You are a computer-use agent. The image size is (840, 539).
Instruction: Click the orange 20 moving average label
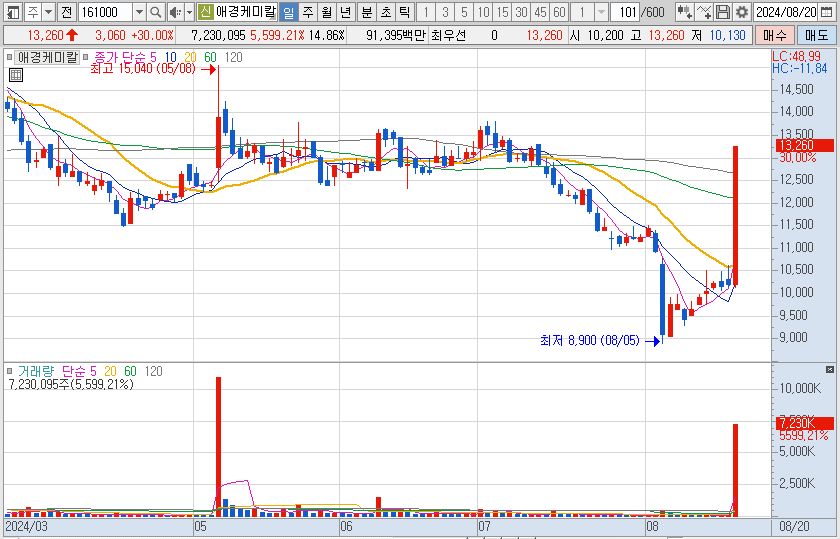tap(190, 57)
